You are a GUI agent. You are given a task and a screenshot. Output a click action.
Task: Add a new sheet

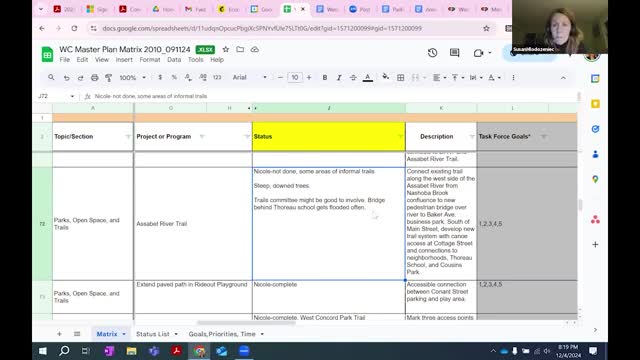click(59, 334)
